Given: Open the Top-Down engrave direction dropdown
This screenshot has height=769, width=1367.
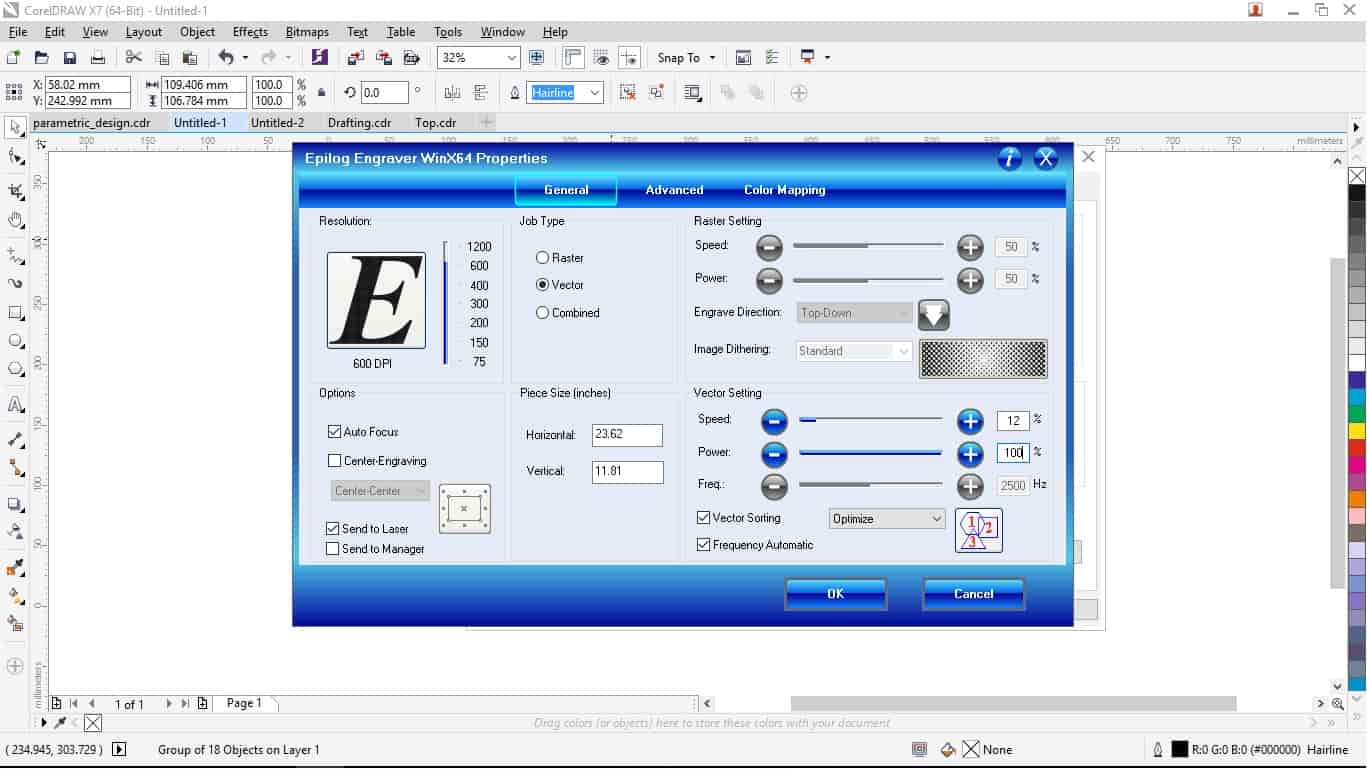Looking at the screenshot, I should pos(855,313).
